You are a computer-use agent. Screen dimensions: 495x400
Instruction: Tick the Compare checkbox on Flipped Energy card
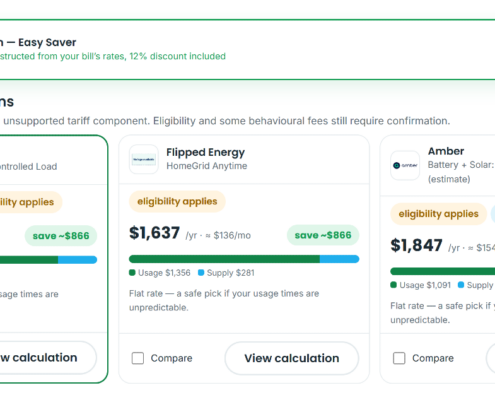(138, 358)
